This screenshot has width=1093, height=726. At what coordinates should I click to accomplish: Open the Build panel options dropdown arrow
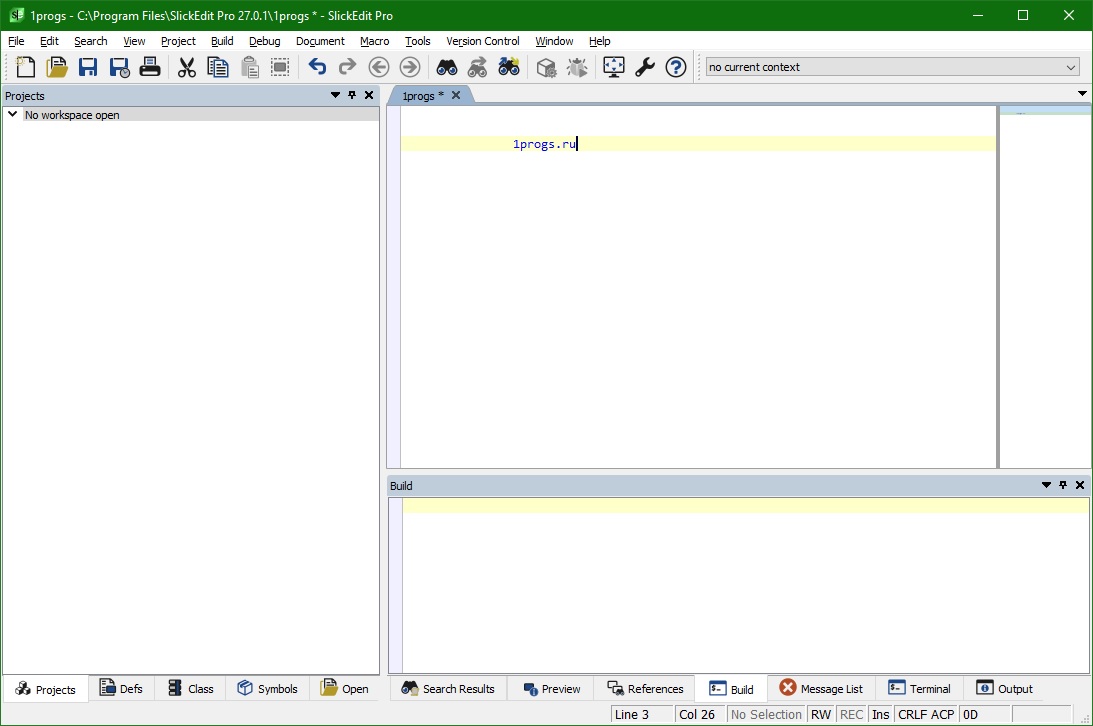point(1046,485)
